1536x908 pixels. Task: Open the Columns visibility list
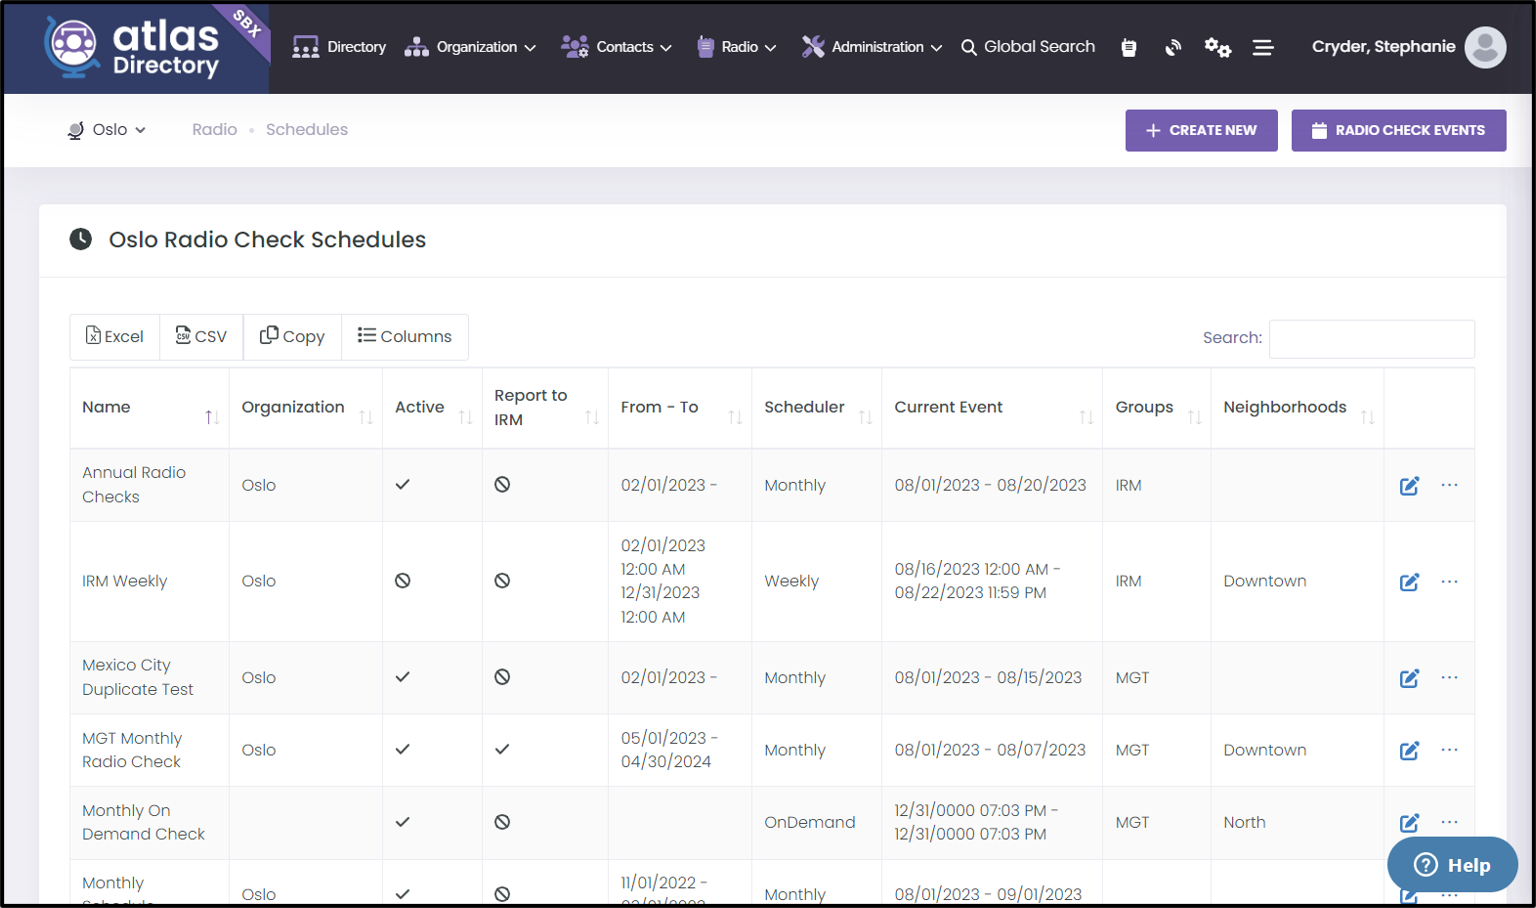[x=405, y=336]
